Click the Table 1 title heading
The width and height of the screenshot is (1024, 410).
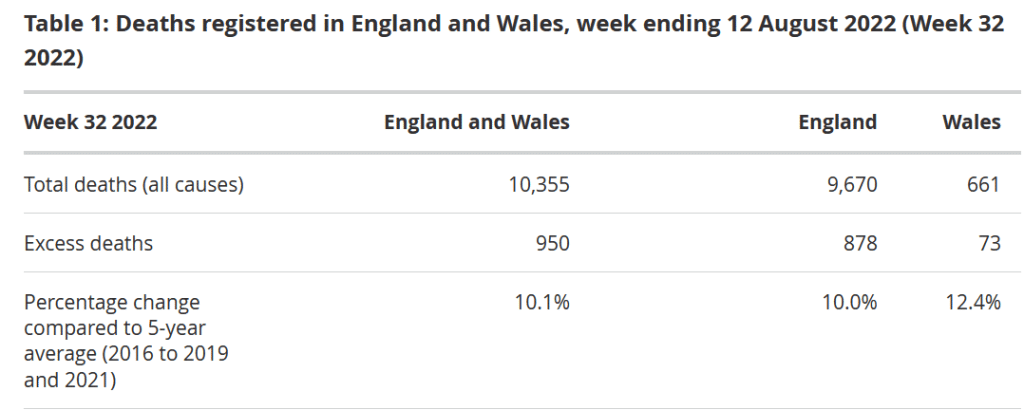tap(513, 40)
